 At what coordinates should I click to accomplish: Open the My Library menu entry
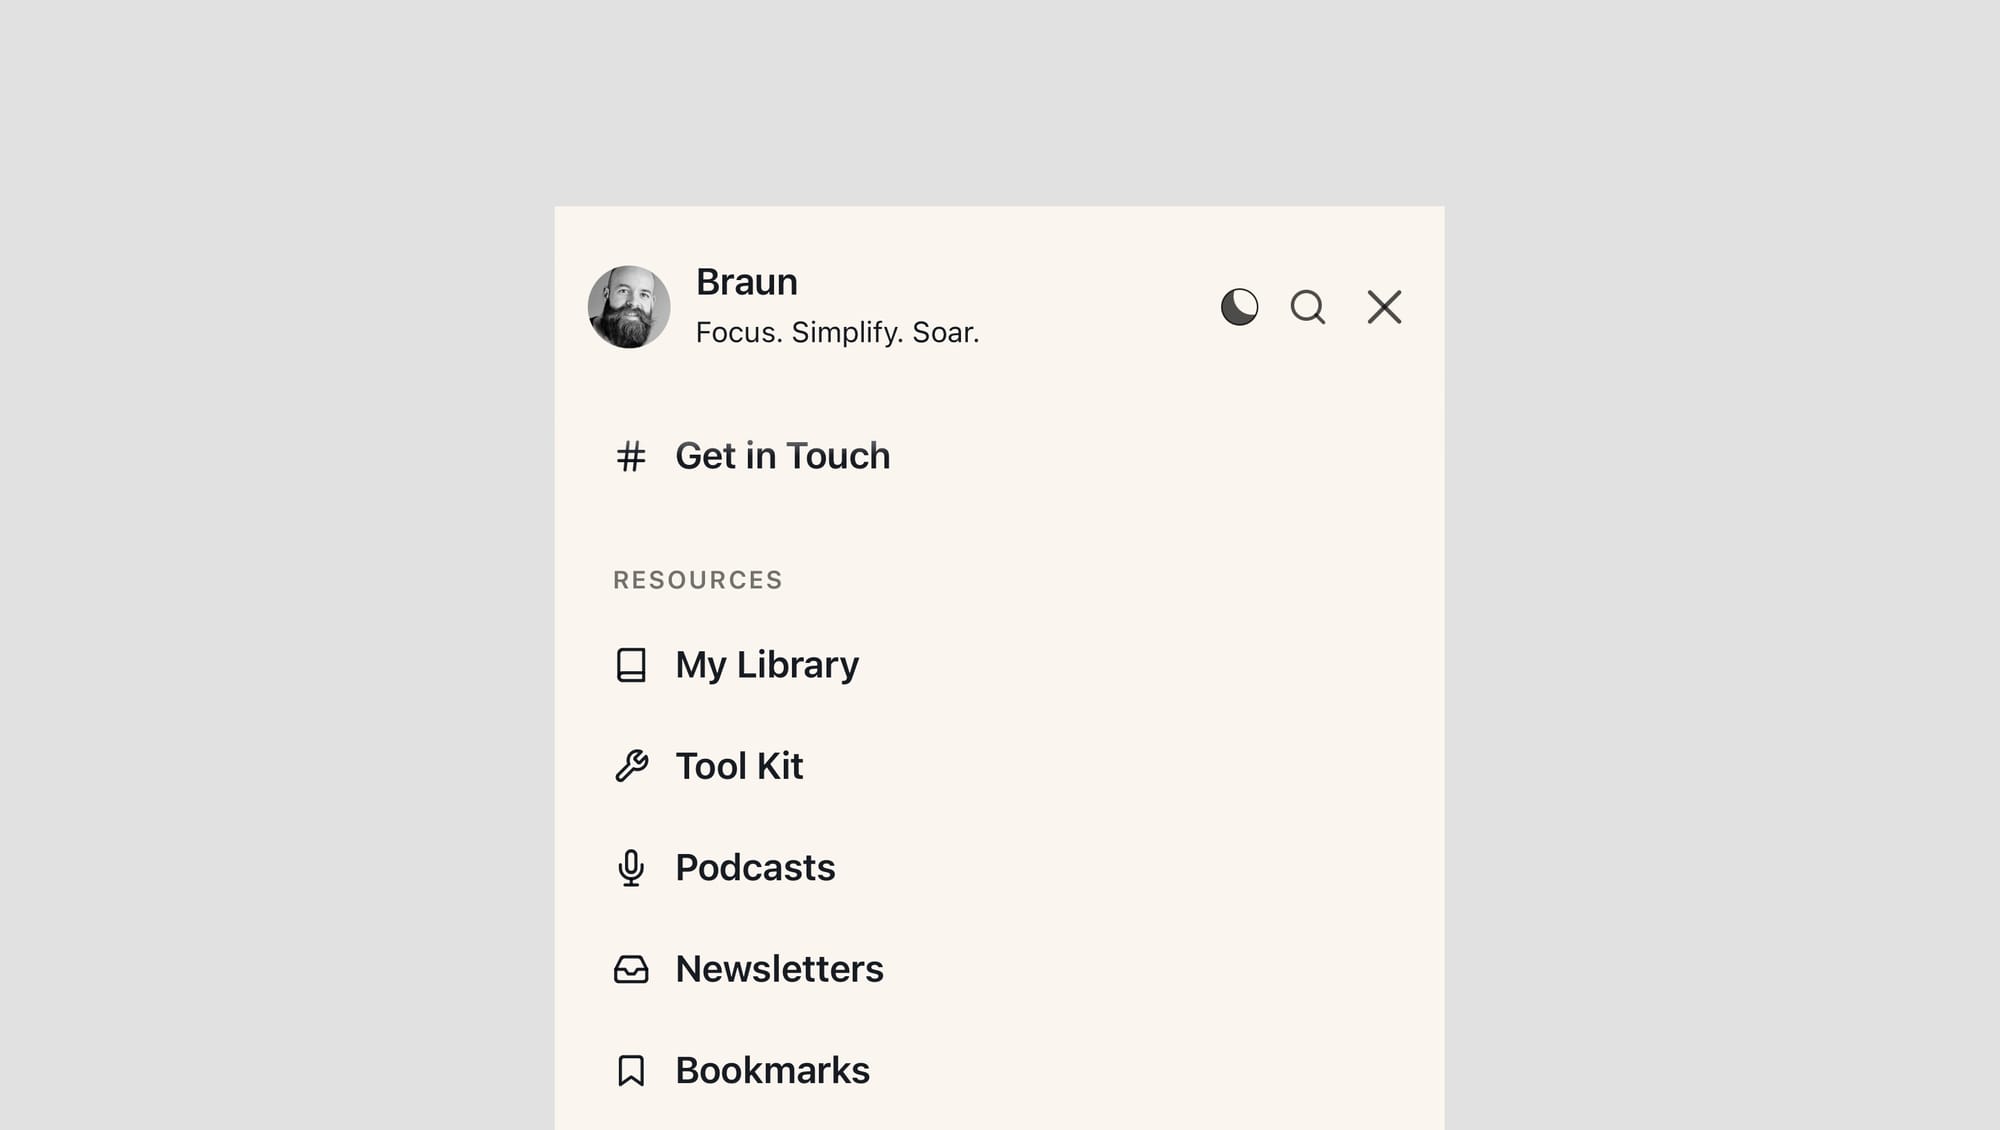coord(766,664)
